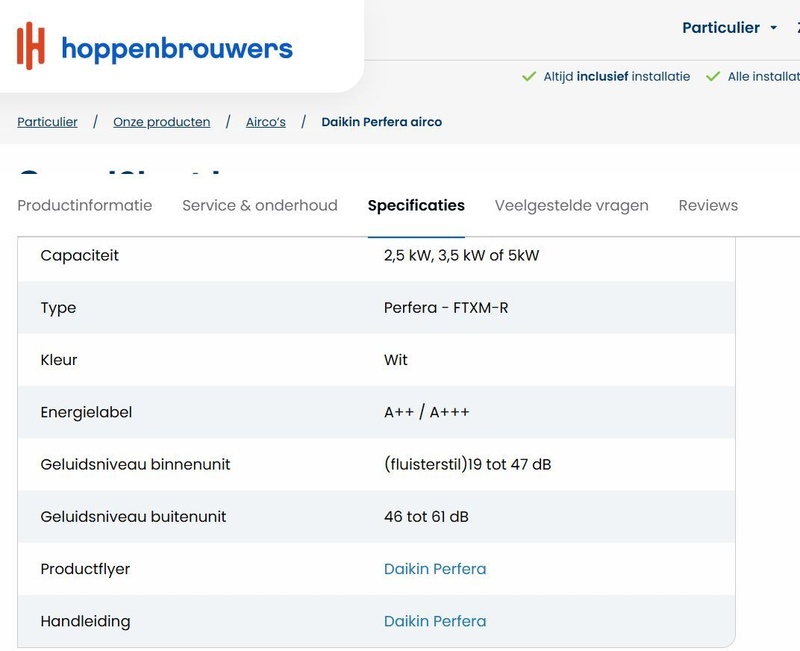
Task: Open the Airco's breadcrumb link
Action: tap(266, 122)
